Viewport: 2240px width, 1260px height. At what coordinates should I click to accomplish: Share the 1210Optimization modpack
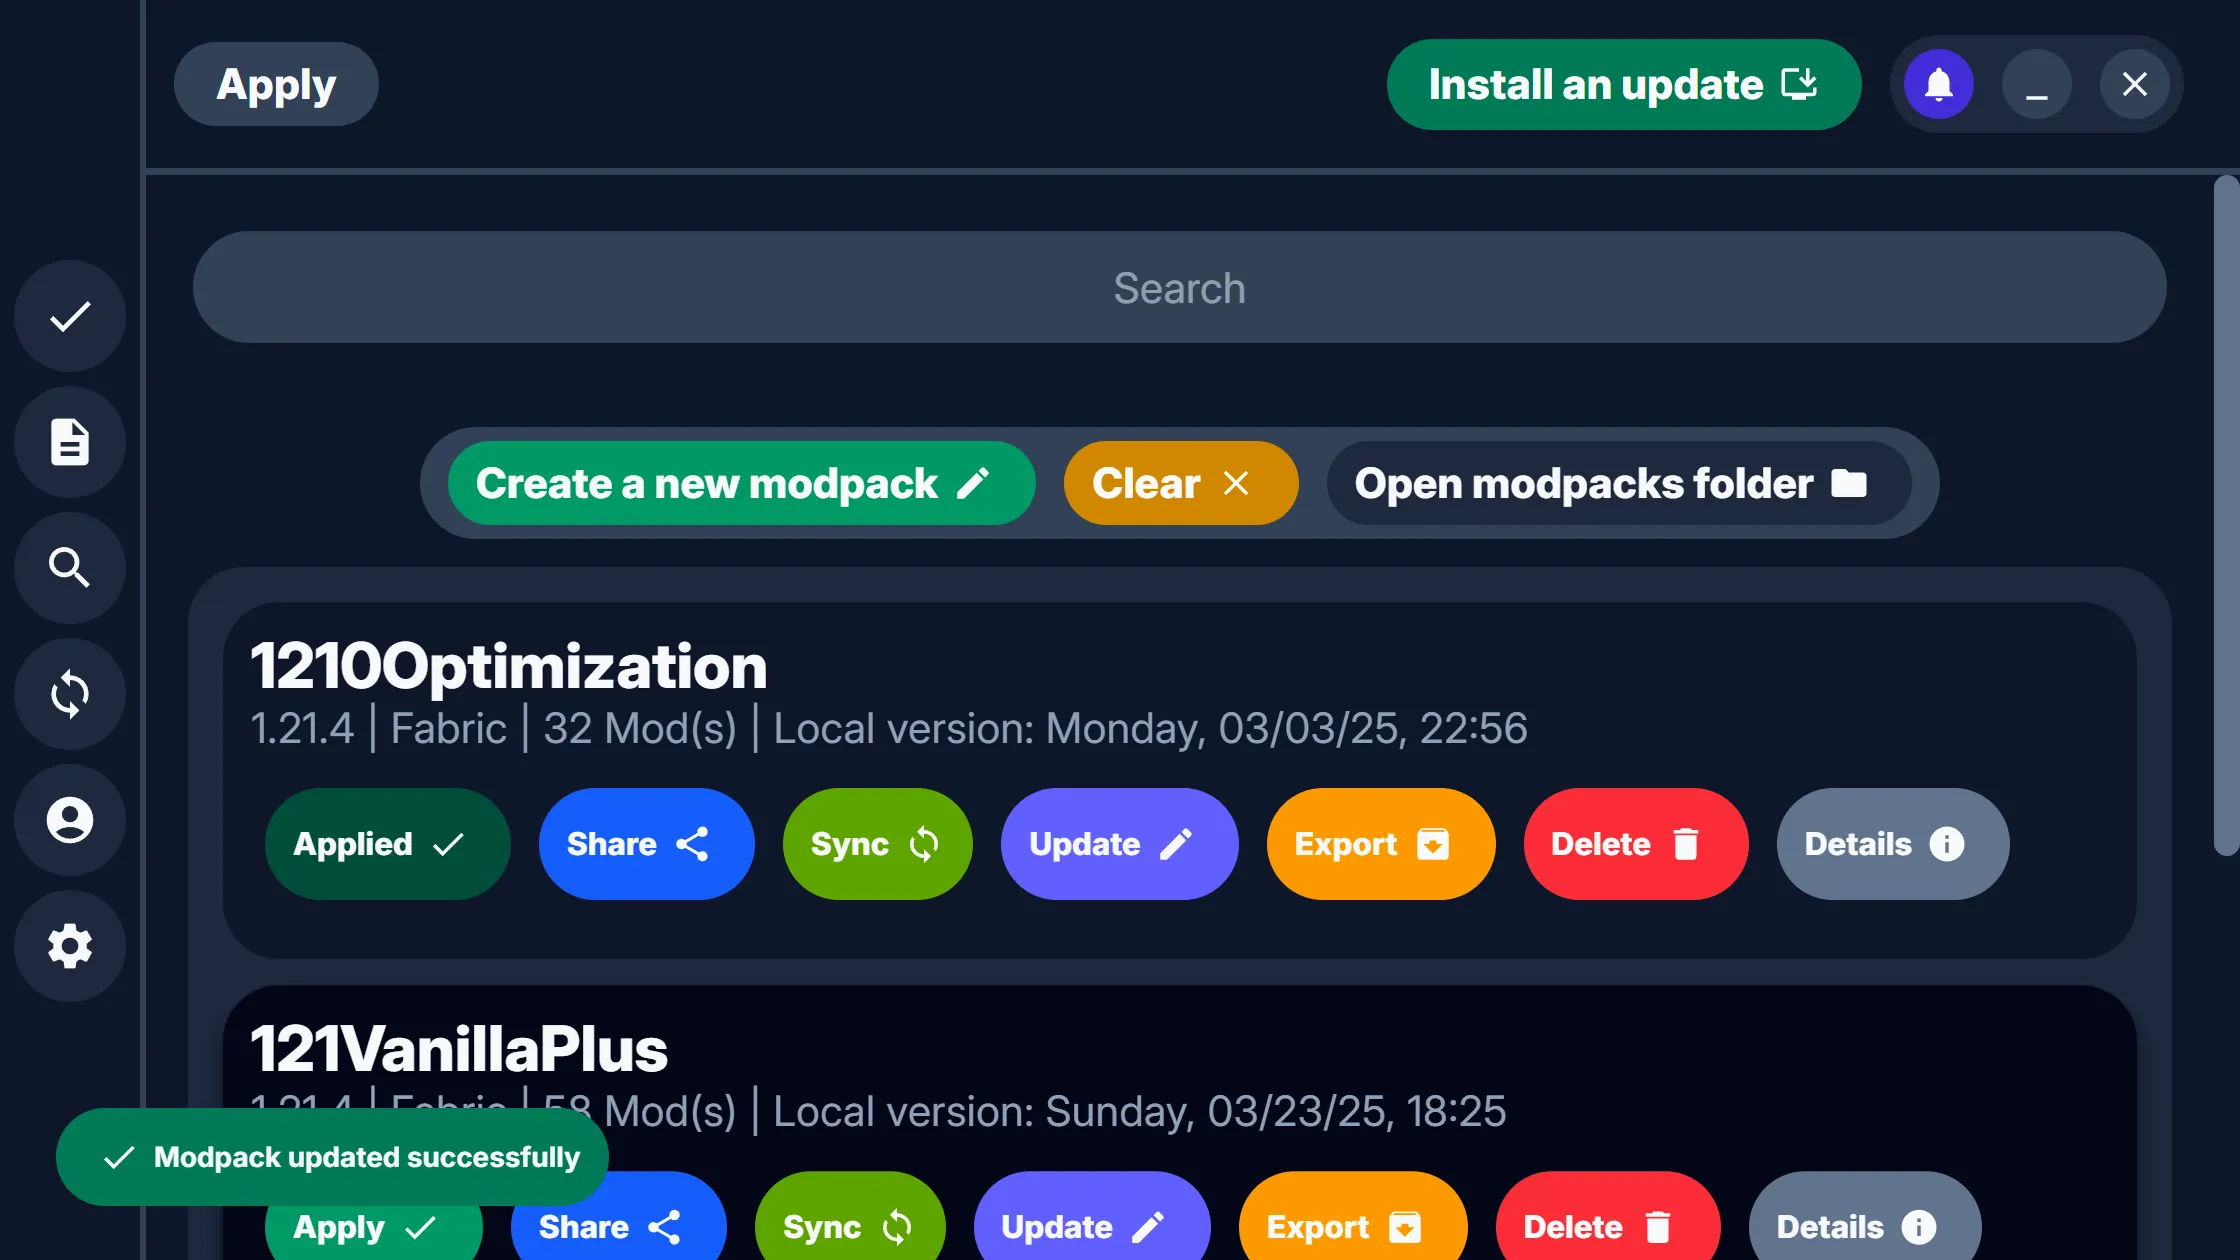(646, 844)
